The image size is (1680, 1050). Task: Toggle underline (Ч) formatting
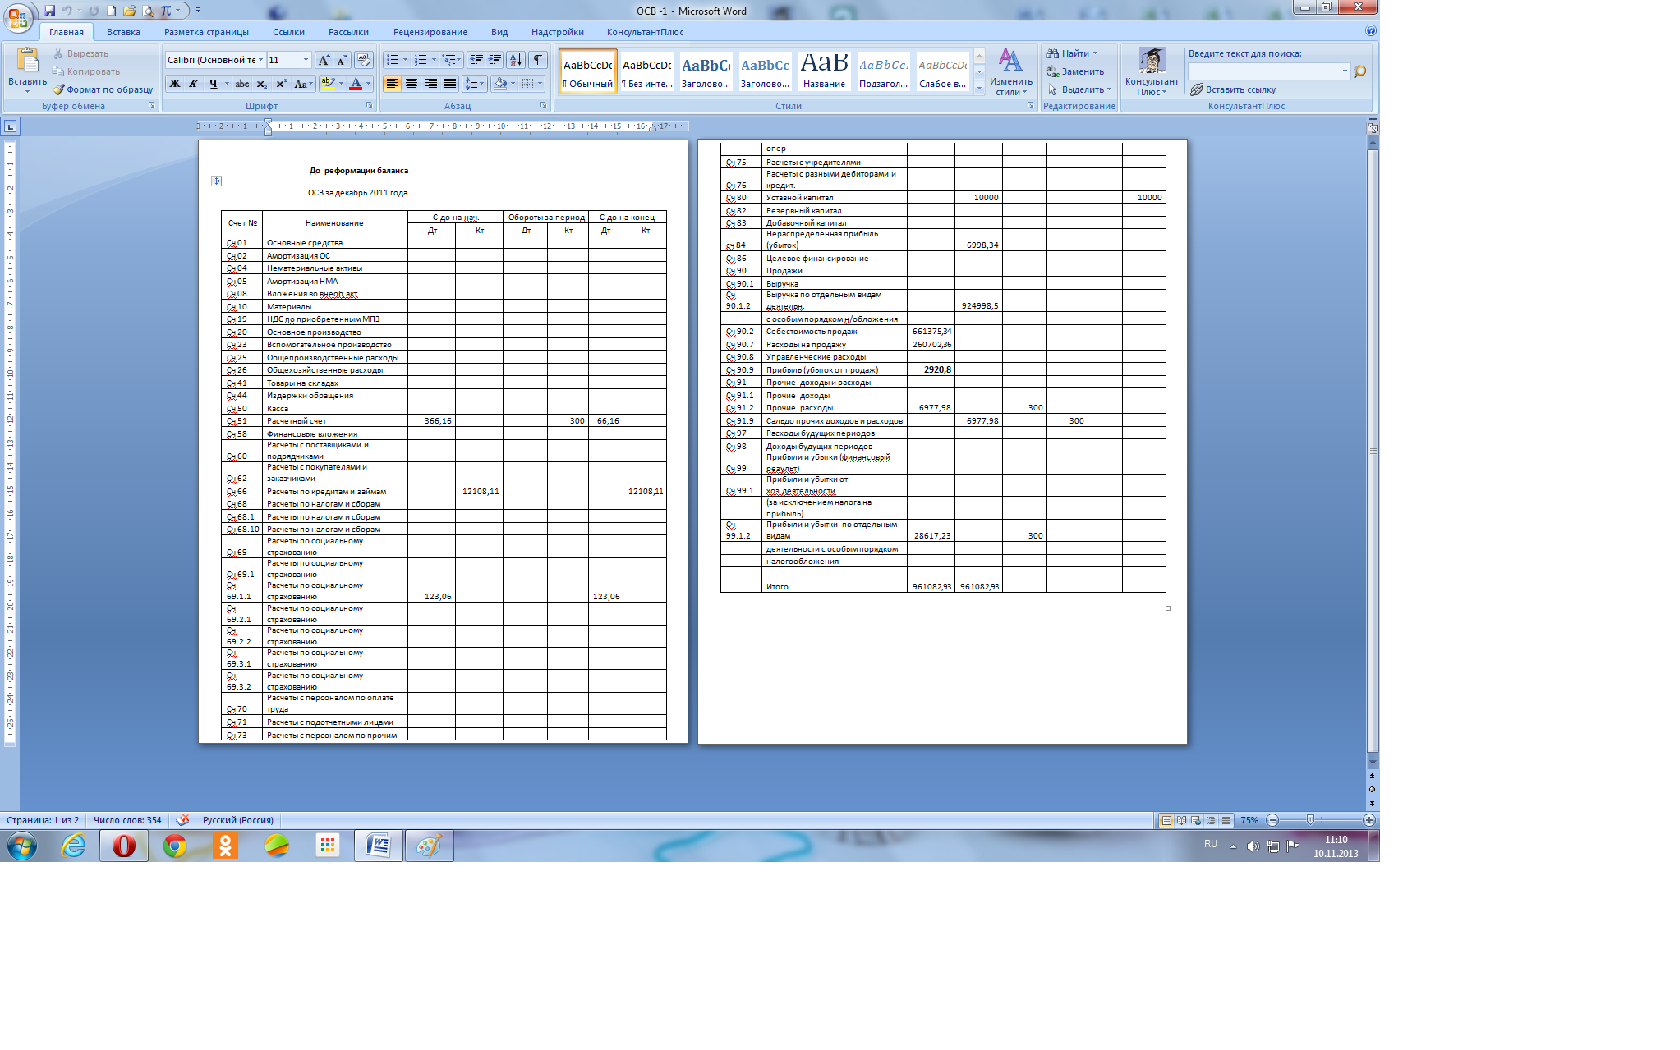click(x=213, y=84)
